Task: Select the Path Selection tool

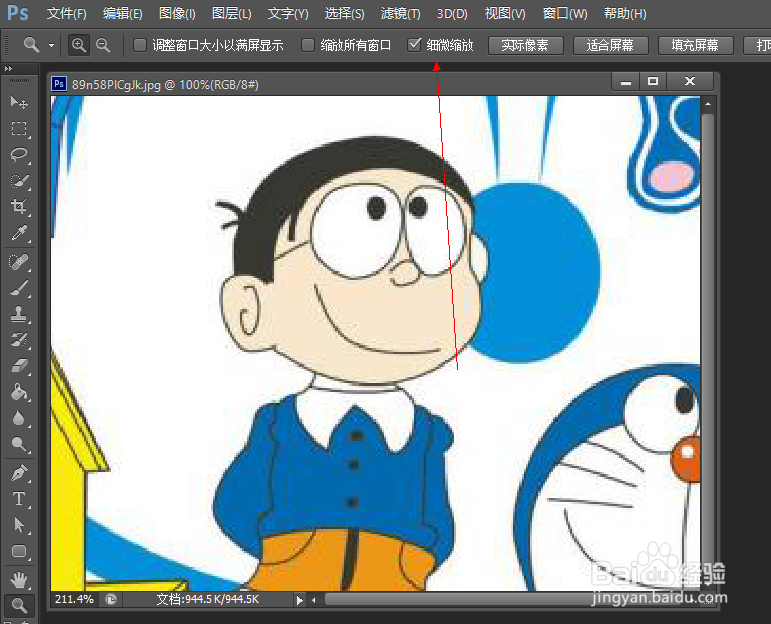Action: click(19, 525)
